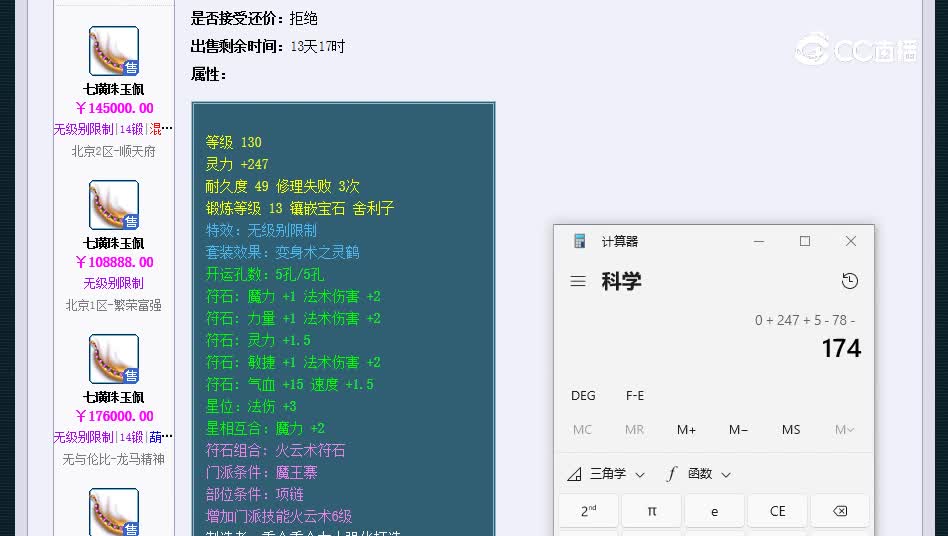Click server name 北京1区-繁荣富强
The height and width of the screenshot is (536, 948).
coord(114,306)
